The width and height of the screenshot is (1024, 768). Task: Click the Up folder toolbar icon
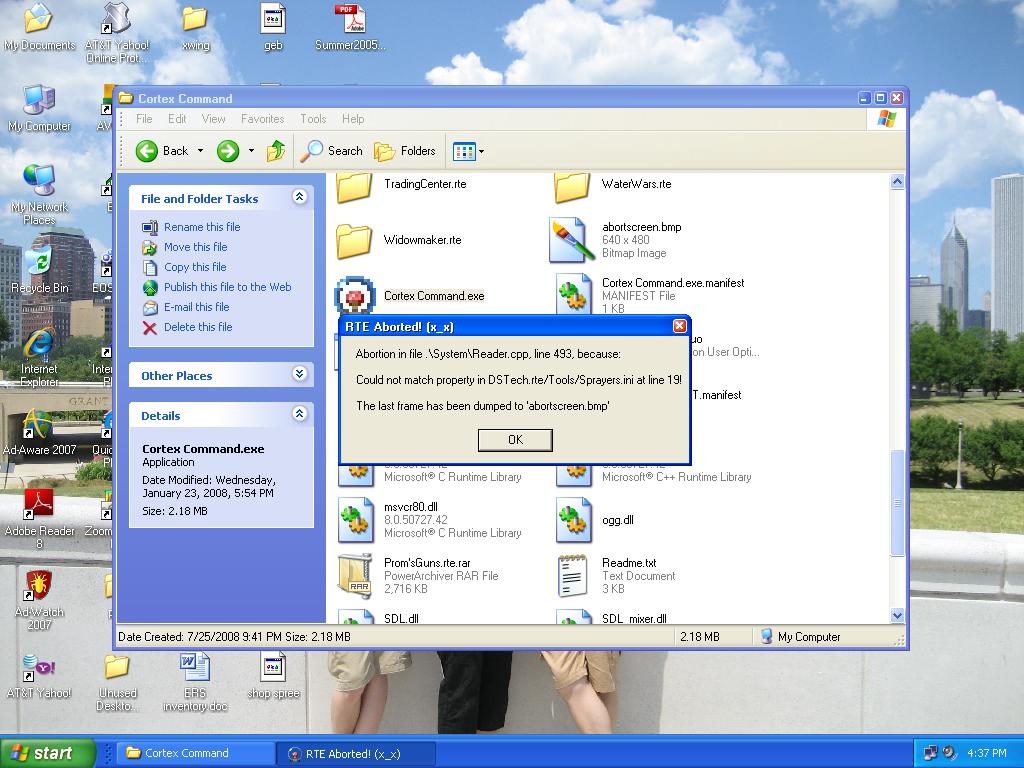[x=276, y=151]
